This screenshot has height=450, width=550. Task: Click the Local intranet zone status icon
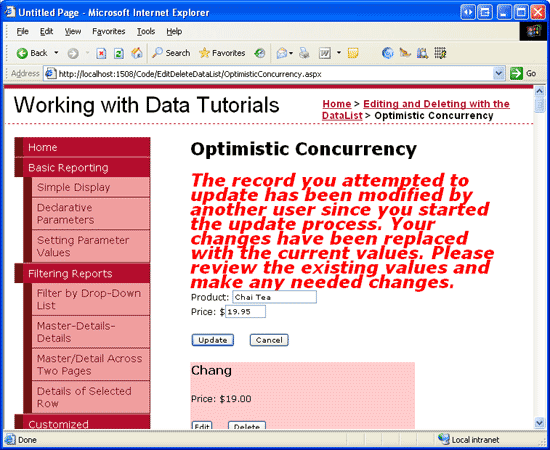443,439
